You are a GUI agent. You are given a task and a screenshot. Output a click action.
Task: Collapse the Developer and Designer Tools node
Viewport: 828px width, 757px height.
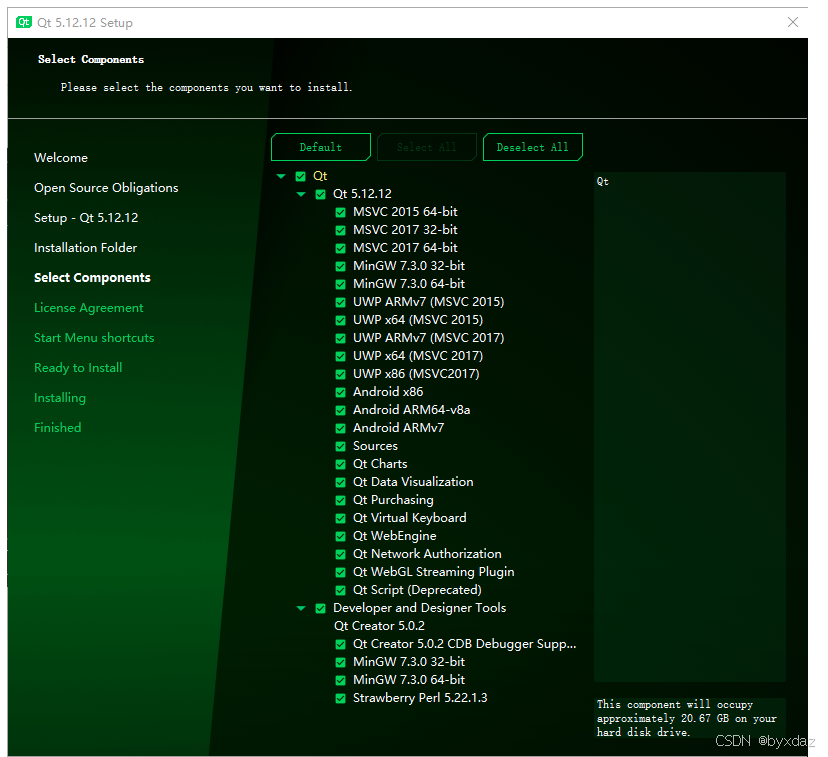(302, 608)
